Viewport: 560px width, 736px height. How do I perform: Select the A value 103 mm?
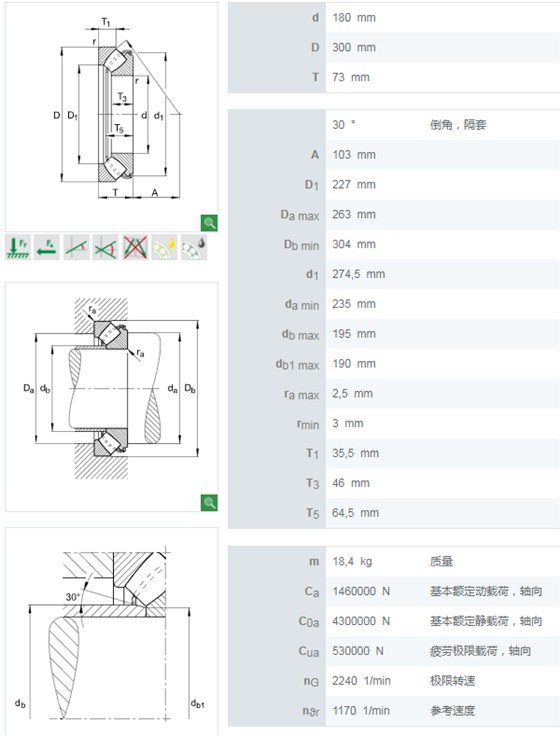coord(354,155)
